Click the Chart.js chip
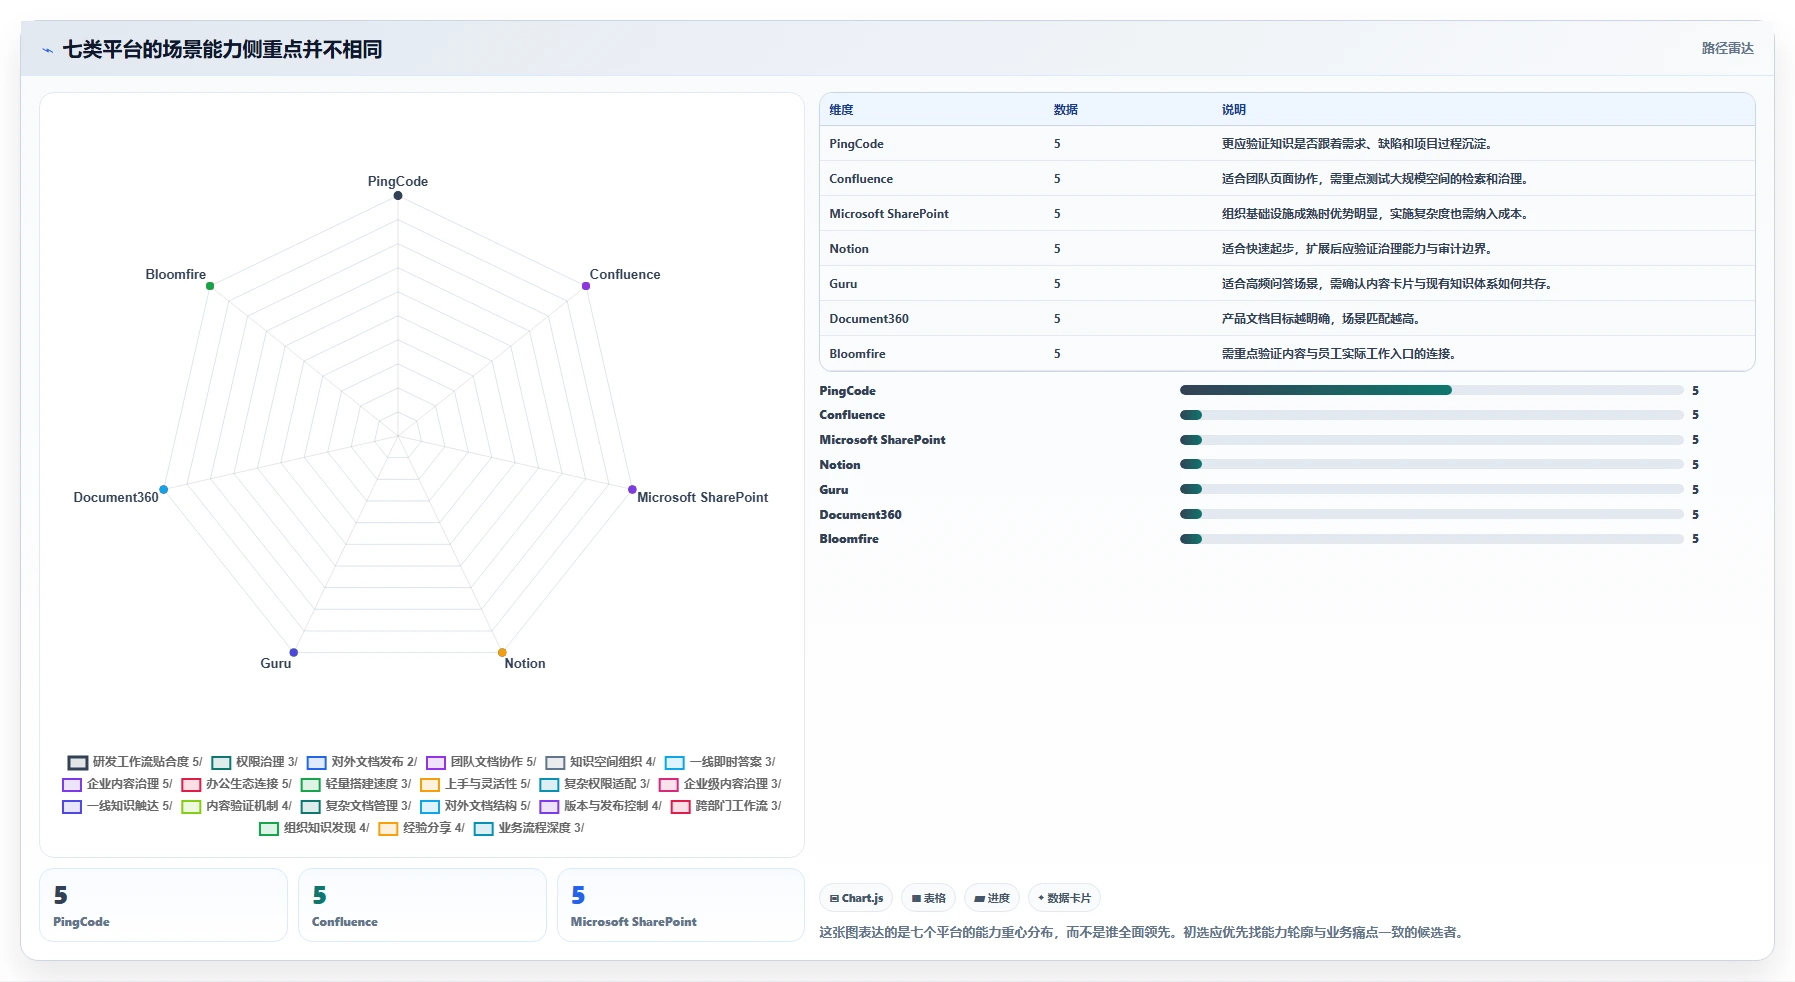The image size is (1795, 982). click(857, 898)
